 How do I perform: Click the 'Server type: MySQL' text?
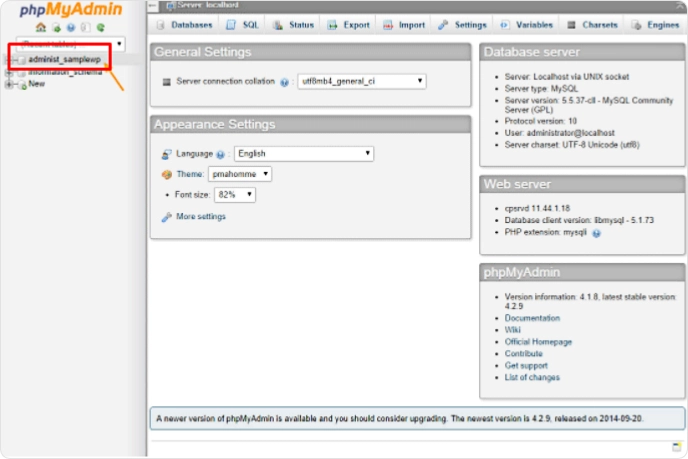click(x=541, y=88)
